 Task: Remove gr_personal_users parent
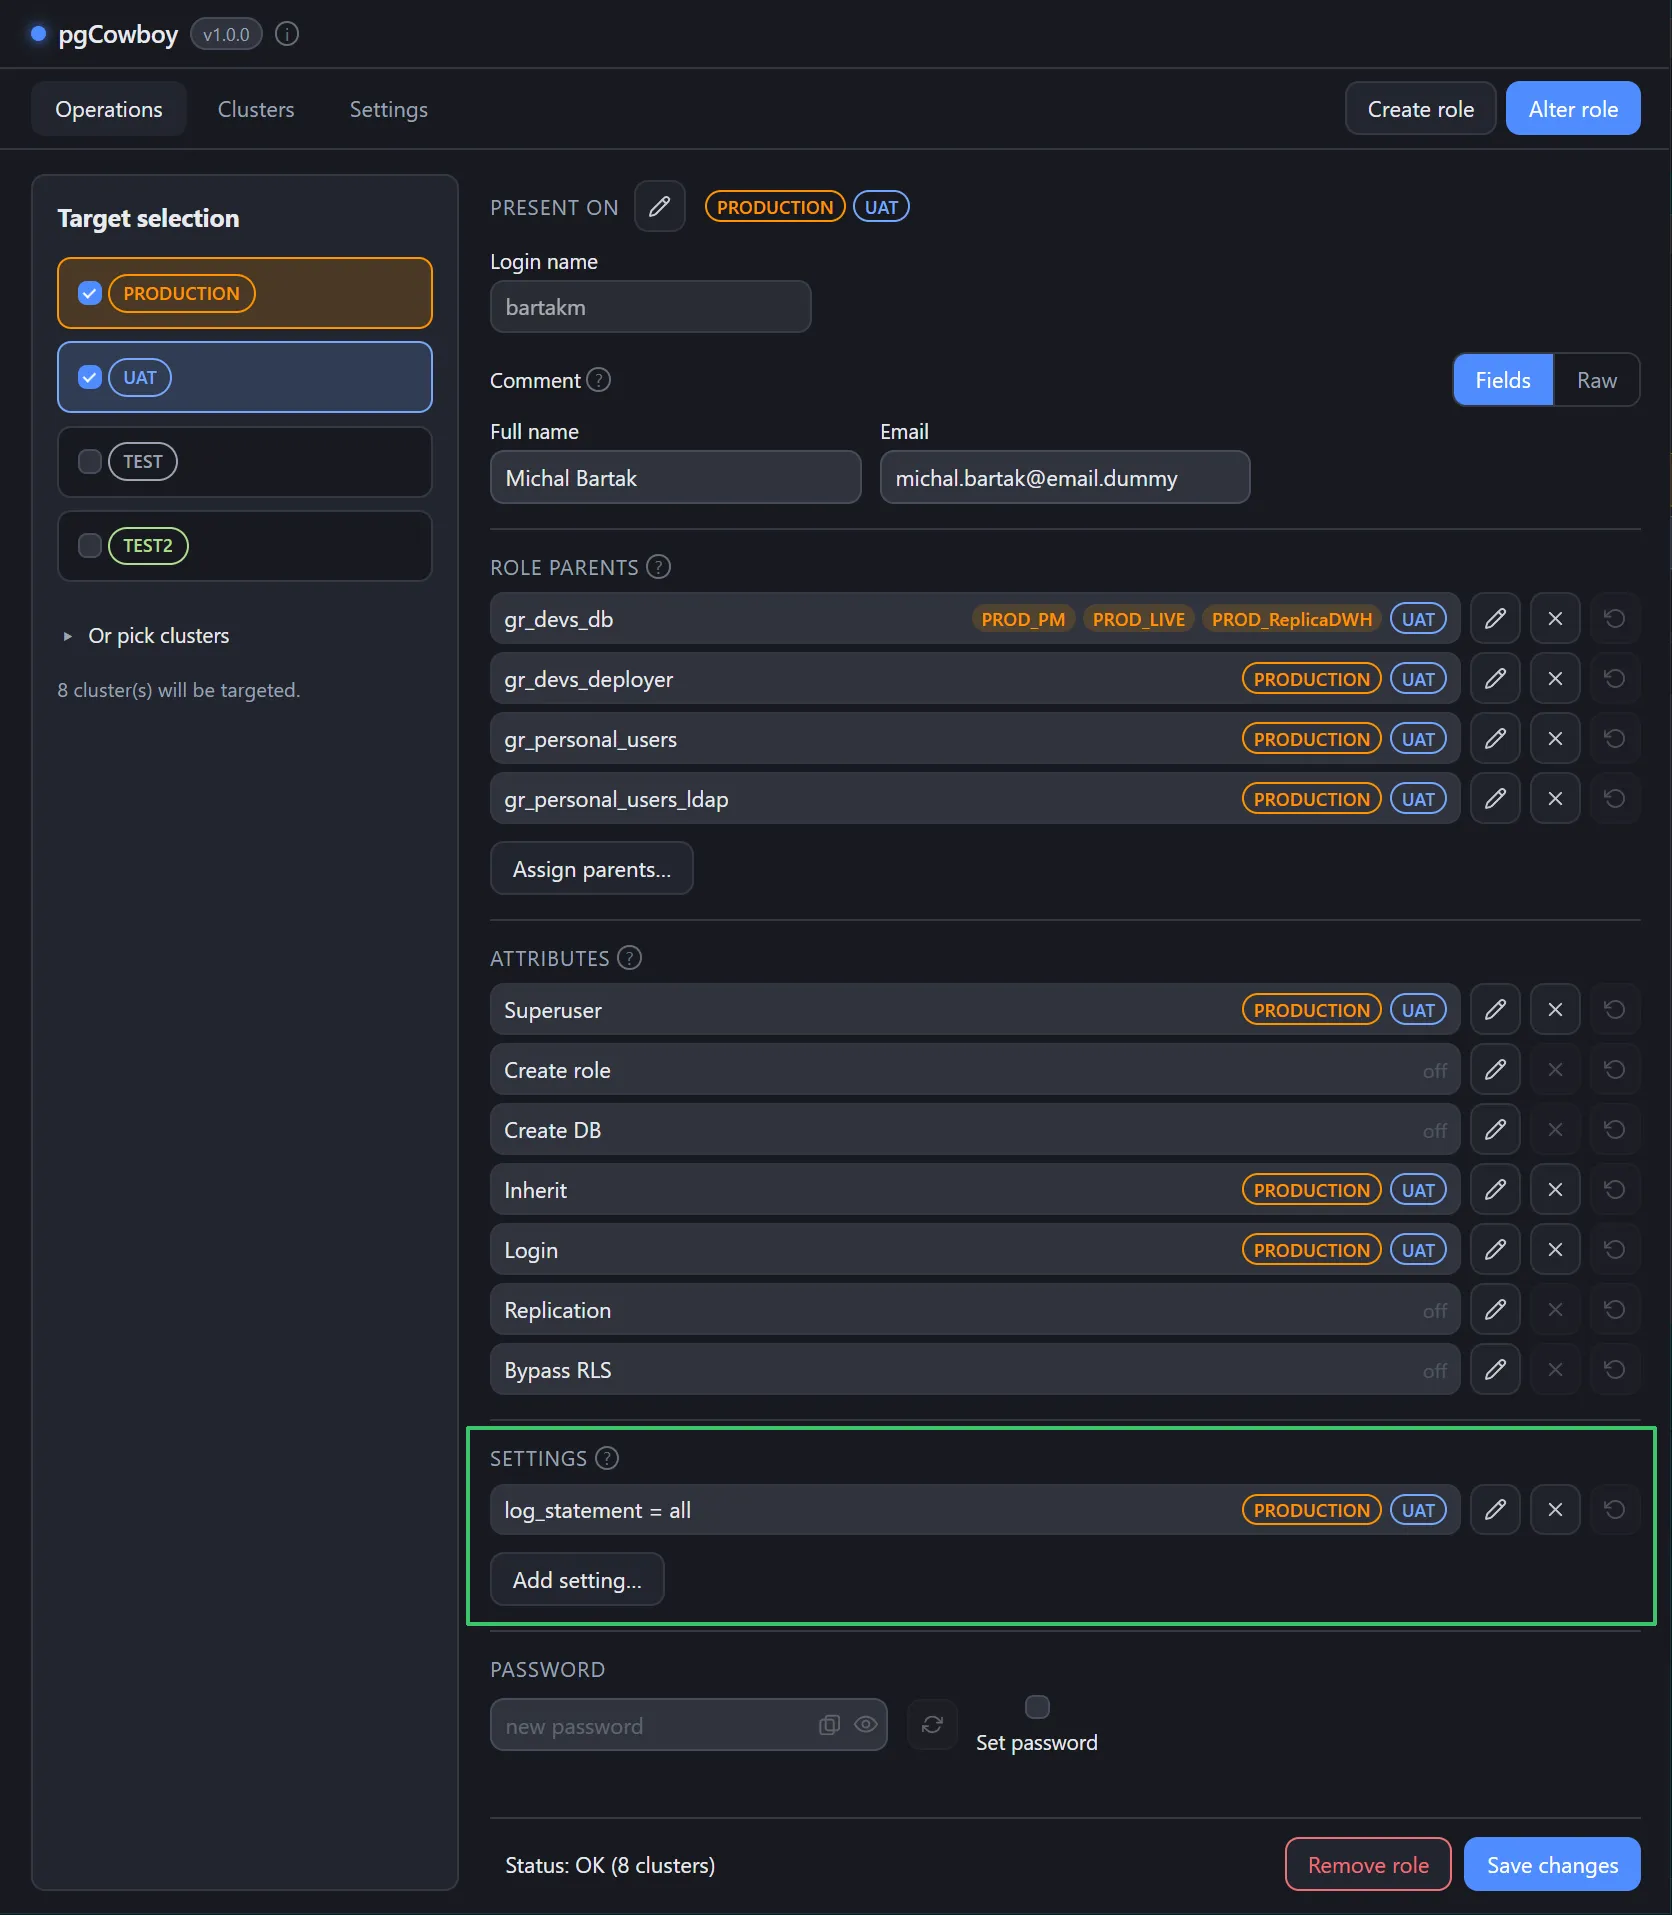(1555, 739)
